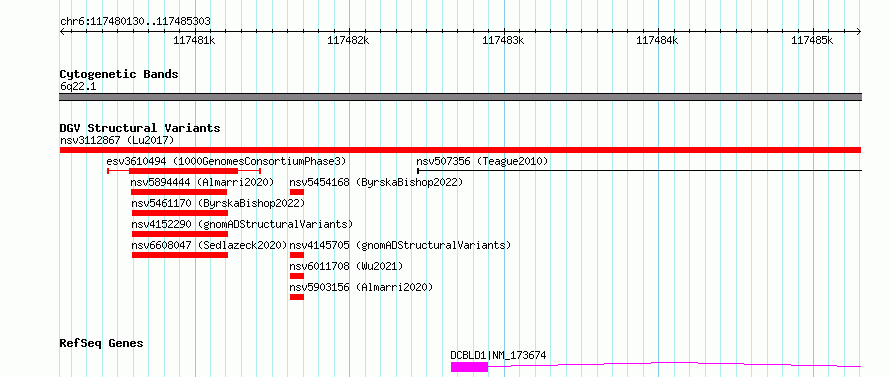Screen dimensions: 890x377
Task: Click red bar under nsv6608047
Action: [179, 255]
